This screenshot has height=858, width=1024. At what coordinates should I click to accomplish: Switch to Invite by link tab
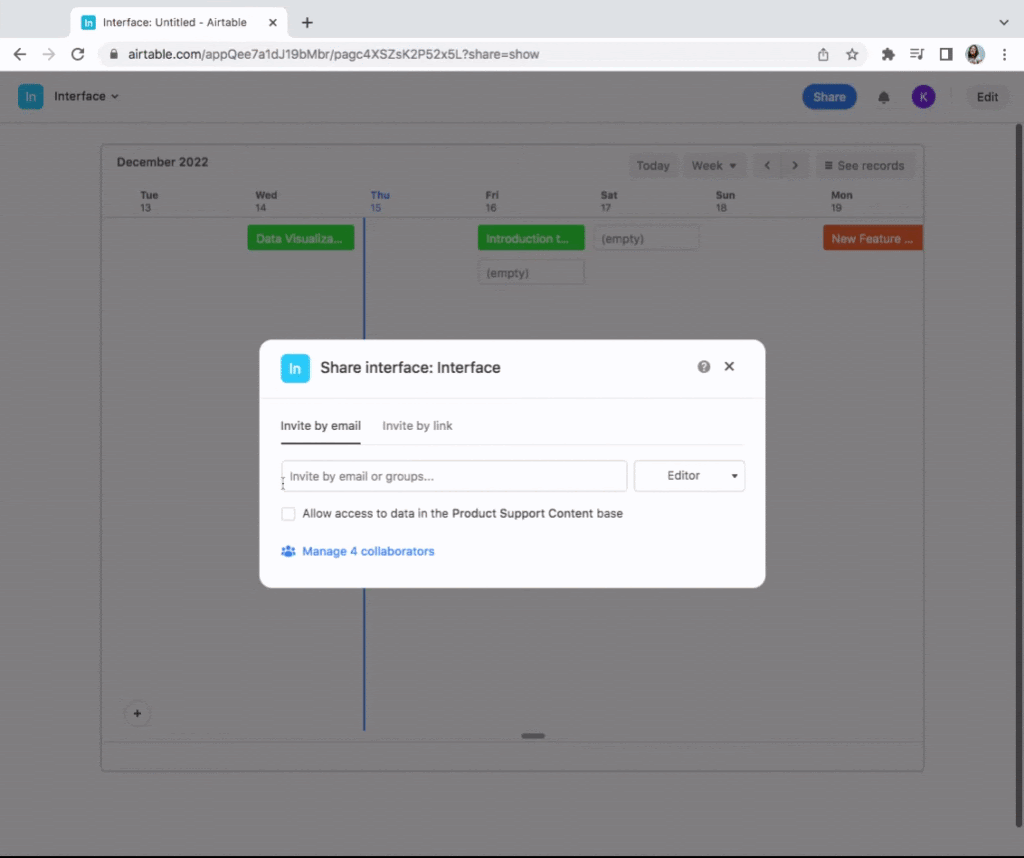pyautogui.click(x=417, y=426)
